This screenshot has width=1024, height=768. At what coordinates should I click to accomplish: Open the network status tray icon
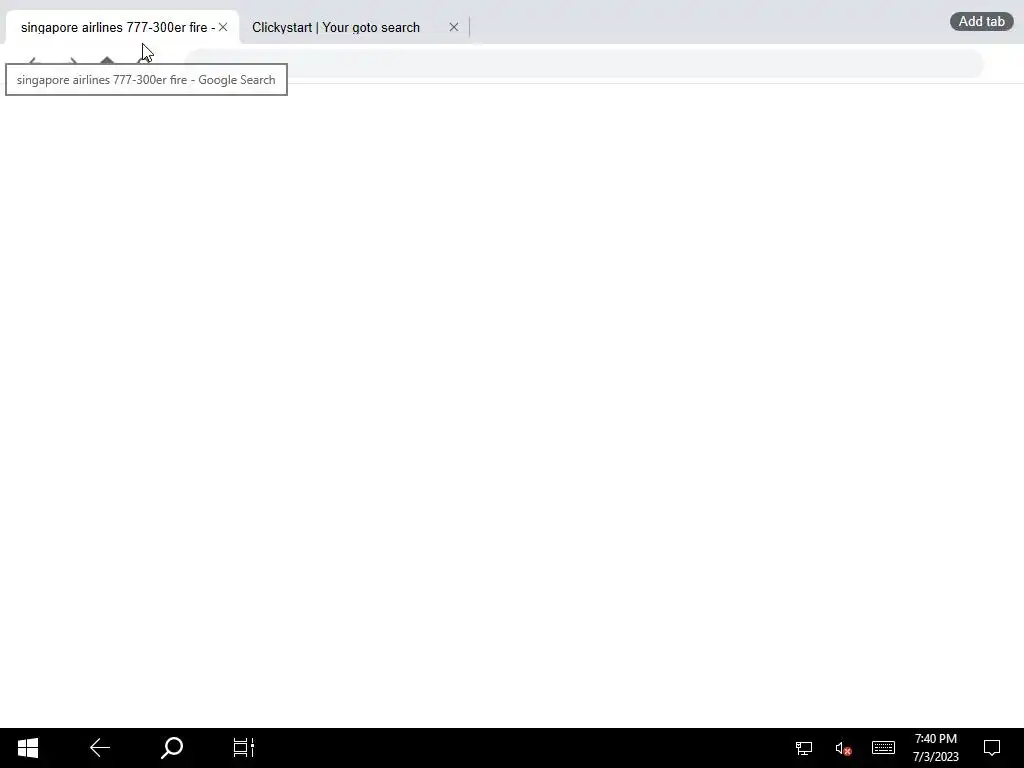(x=804, y=748)
